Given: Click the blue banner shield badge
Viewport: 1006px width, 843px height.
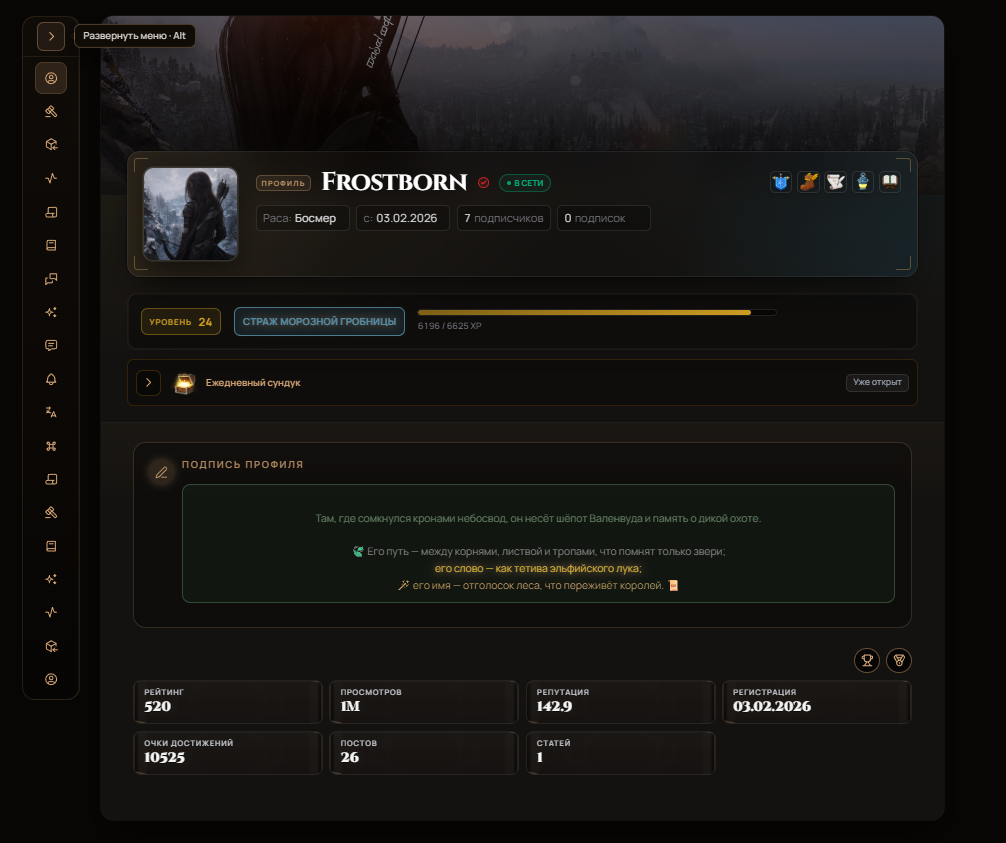Looking at the screenshot, I should (781, 182).
